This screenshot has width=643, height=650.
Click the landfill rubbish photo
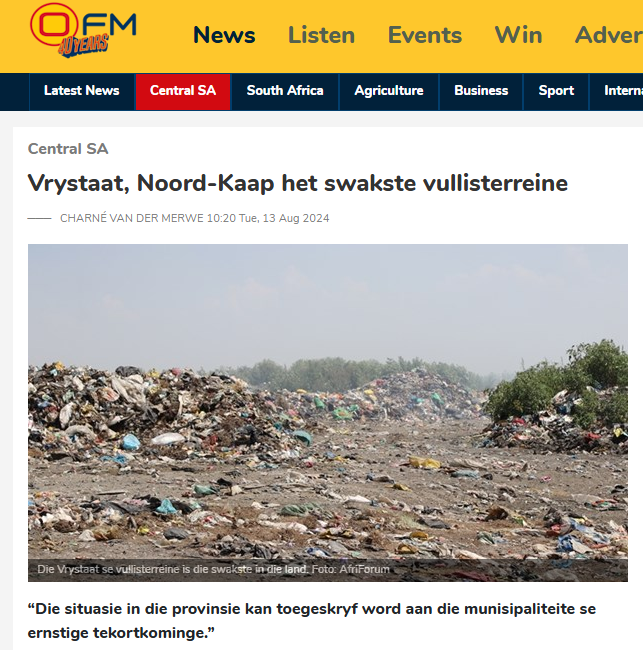pyautogui.click(x=328, y=412)
